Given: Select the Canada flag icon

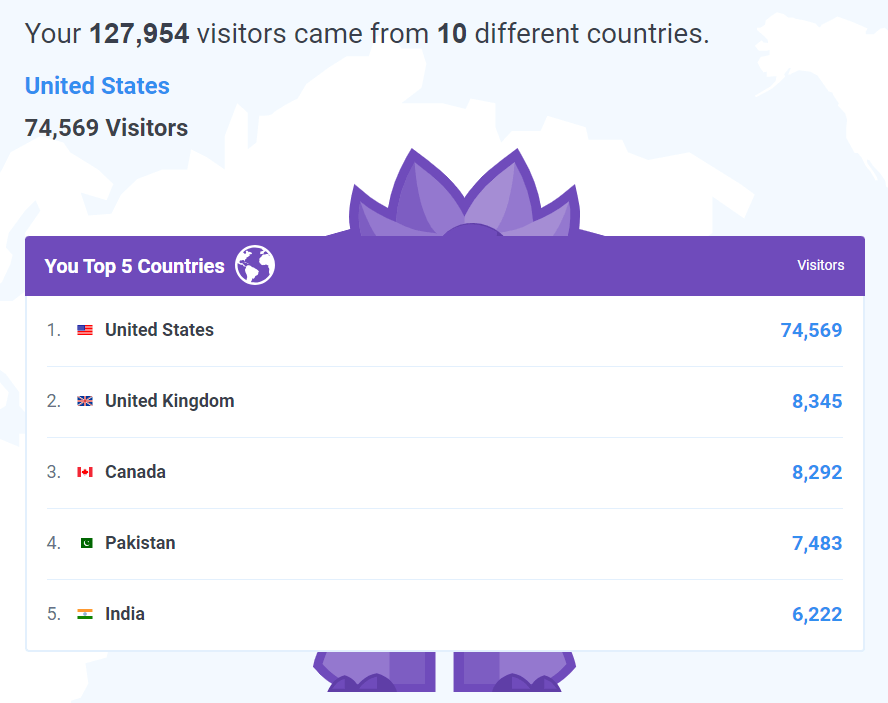Looking at the screenshot, I should (84, 471).
